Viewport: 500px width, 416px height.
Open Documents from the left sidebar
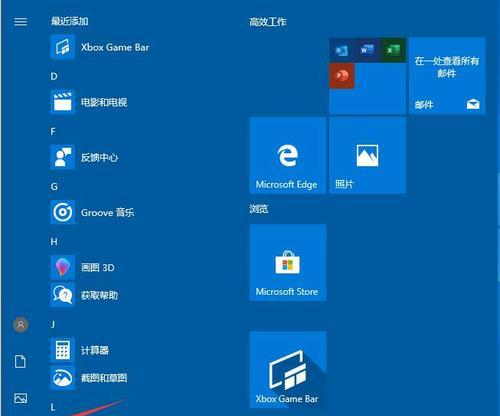20,362
